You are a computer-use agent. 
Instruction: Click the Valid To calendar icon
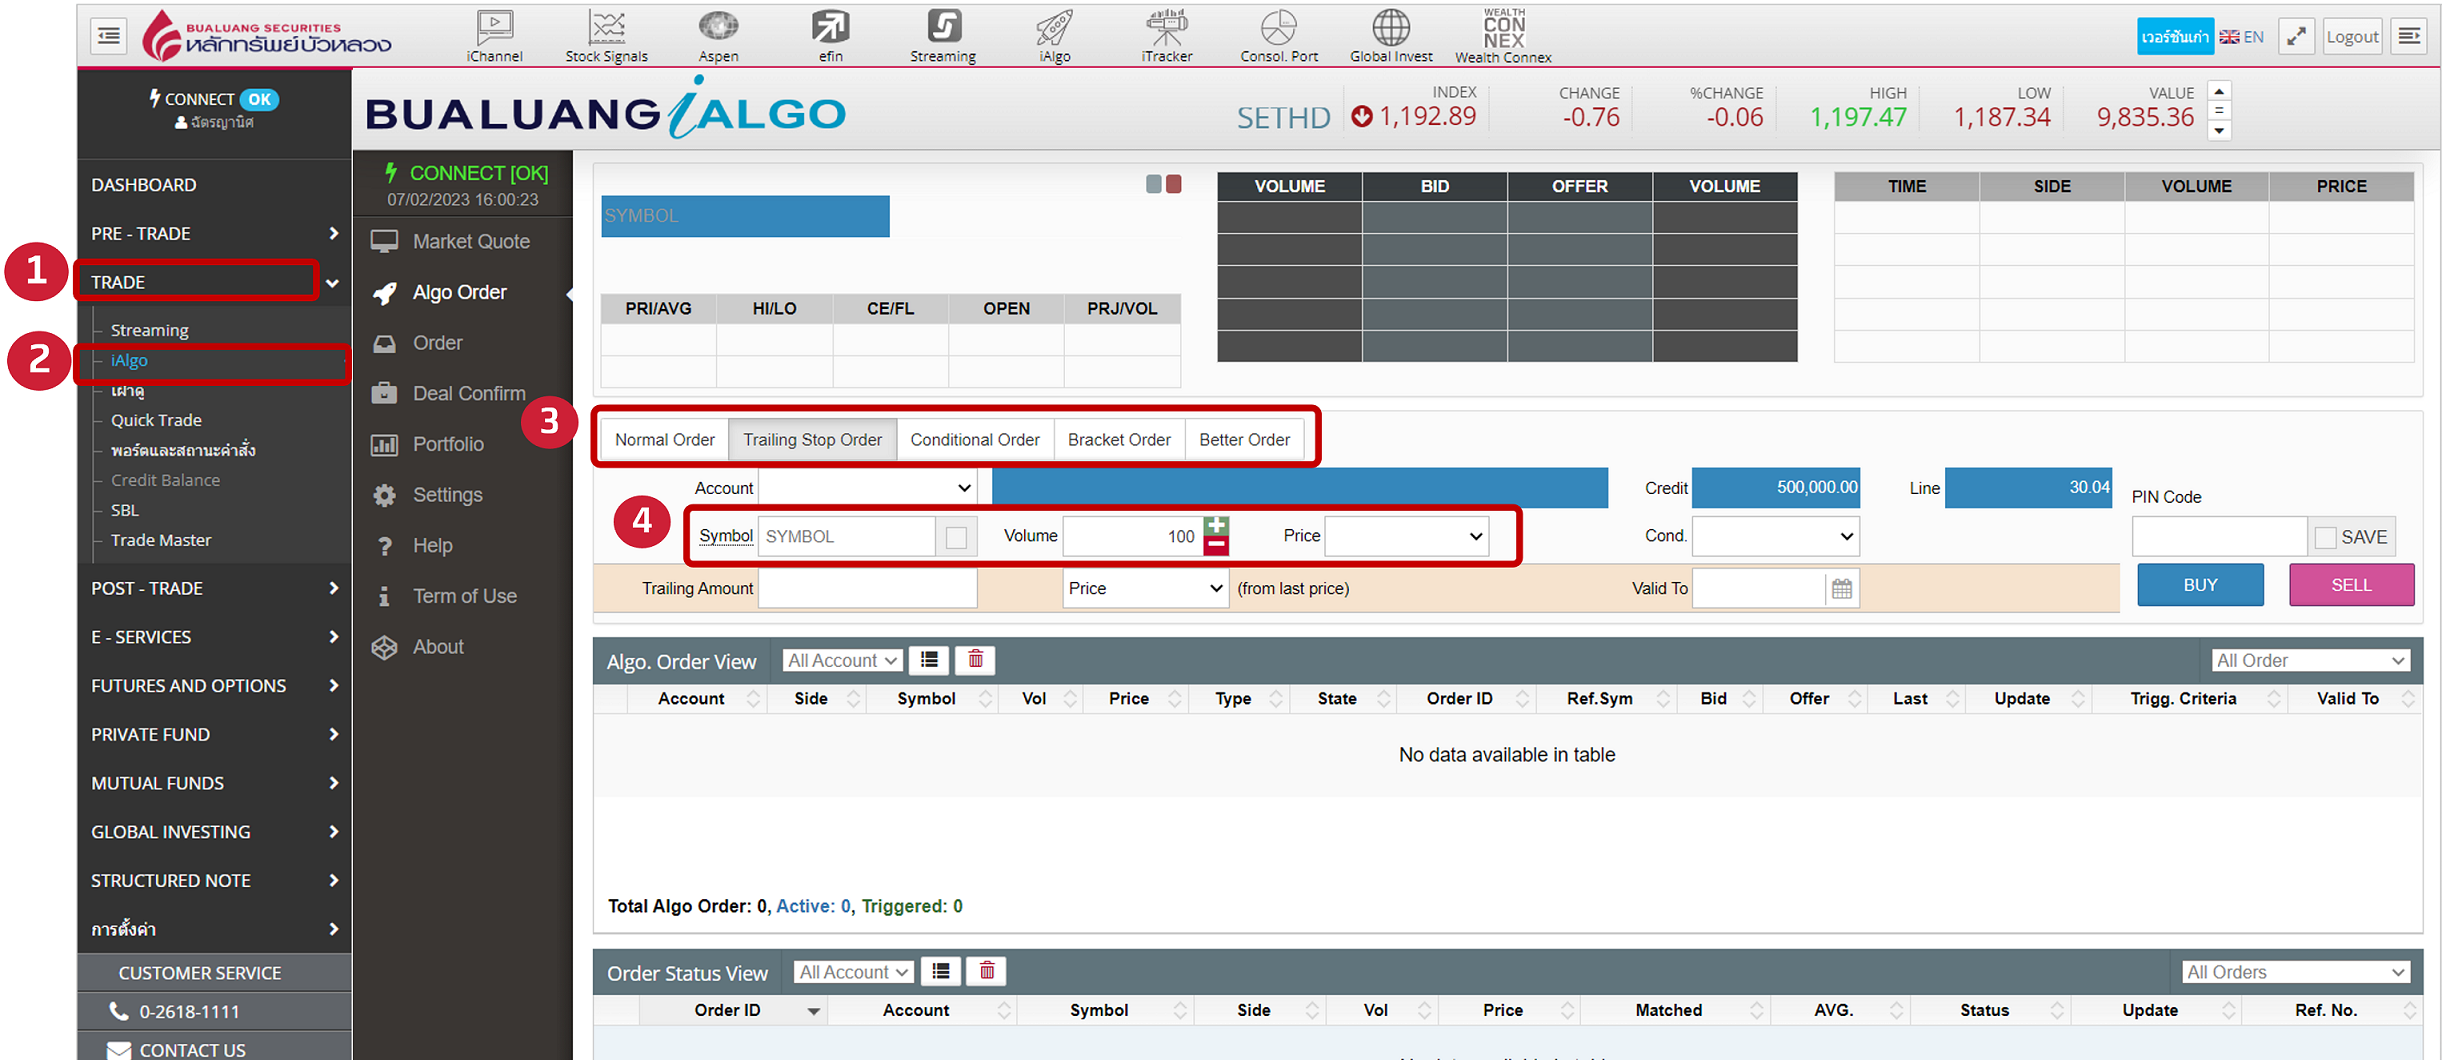coord(1842,589)
